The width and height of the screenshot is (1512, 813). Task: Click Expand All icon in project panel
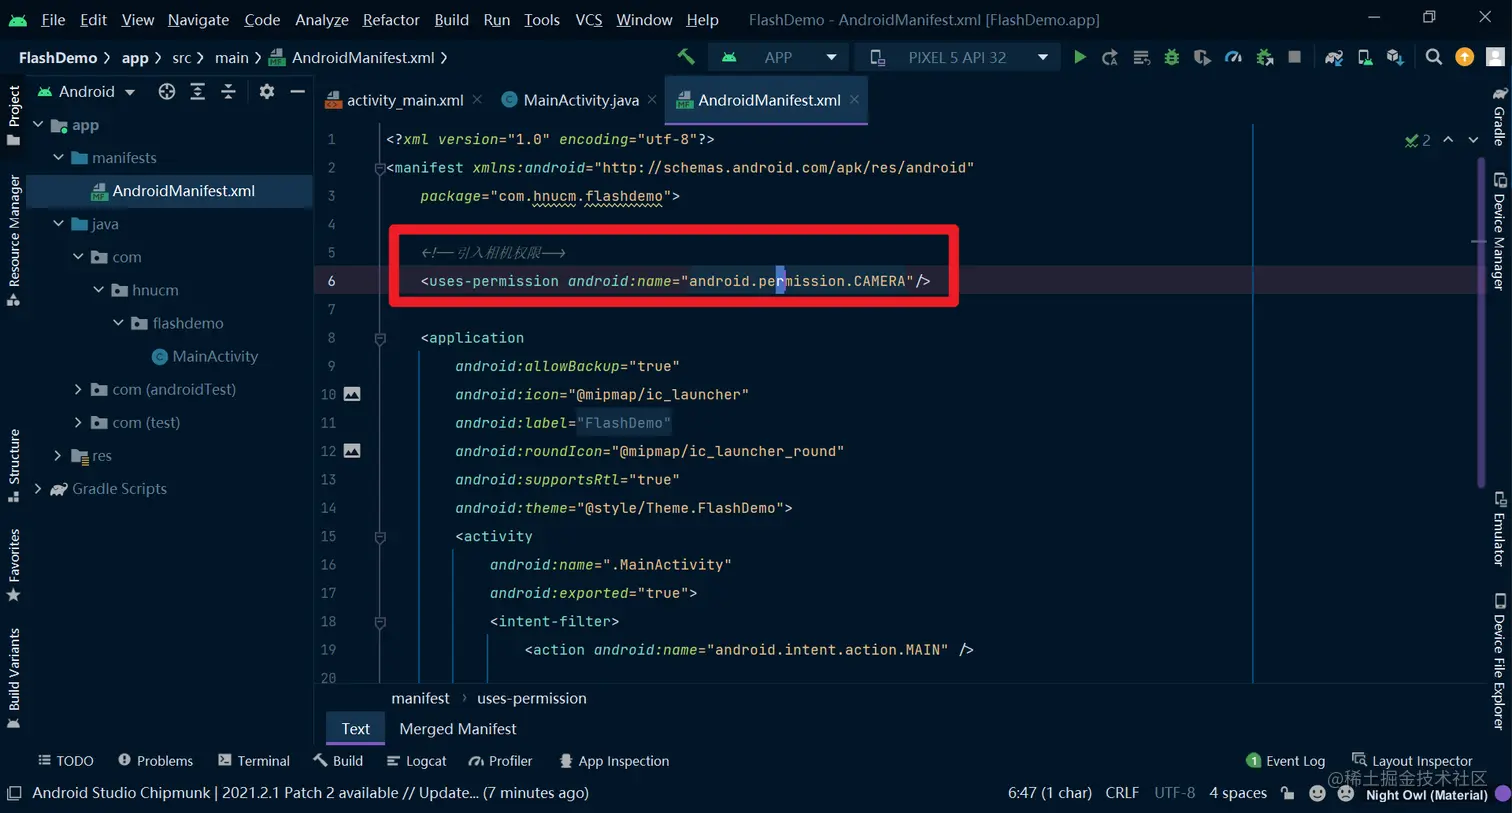click(198, 91)
